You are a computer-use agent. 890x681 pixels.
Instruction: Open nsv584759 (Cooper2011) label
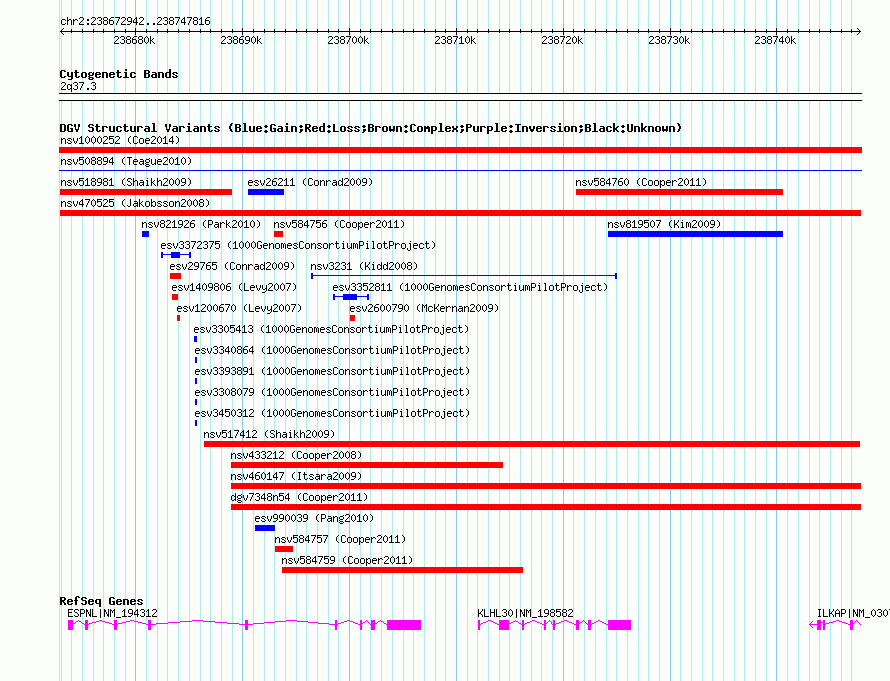click(x=347, y=560)
